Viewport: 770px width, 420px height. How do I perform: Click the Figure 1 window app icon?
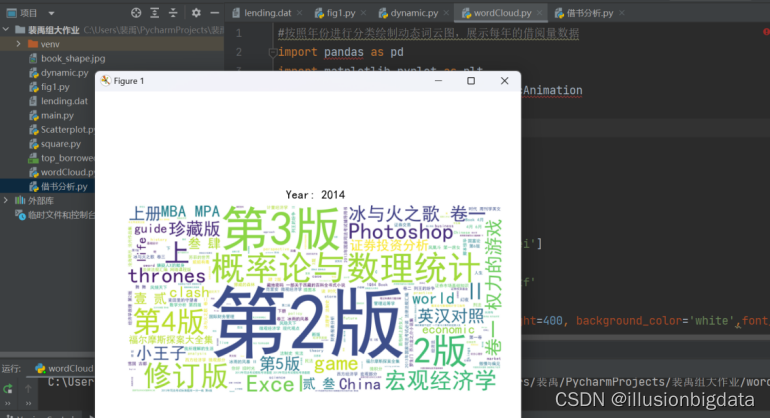point(105,81)
